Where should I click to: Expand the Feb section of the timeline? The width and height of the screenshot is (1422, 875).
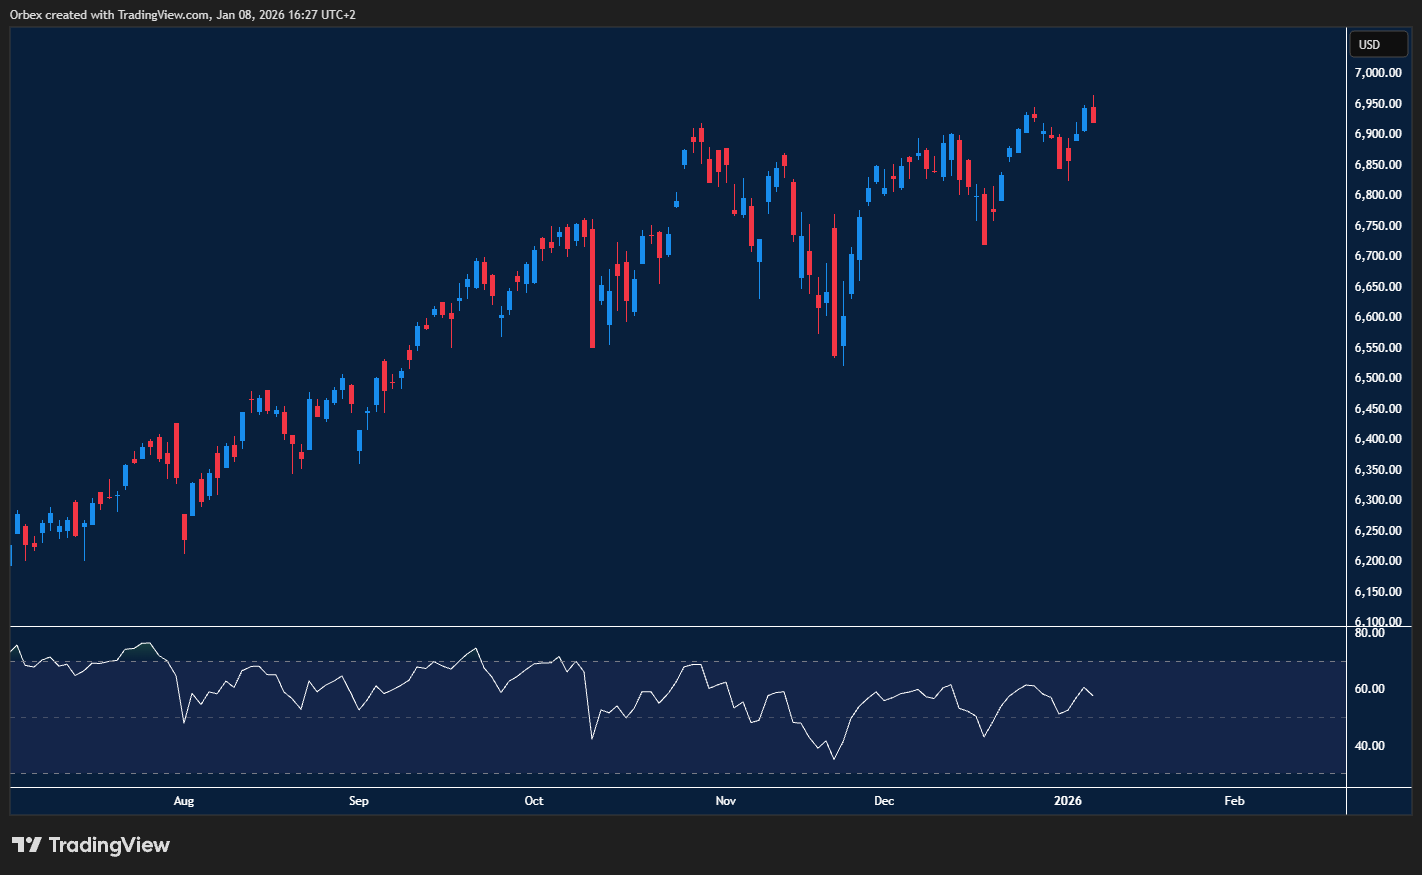click(x=1233, y=800)
